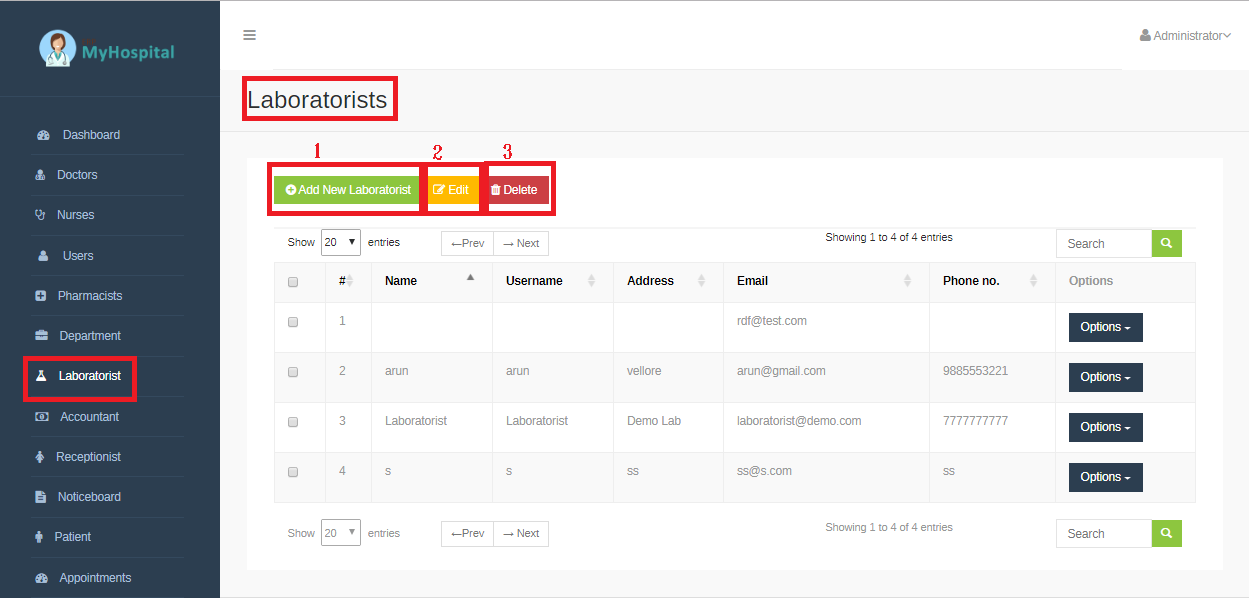The height and width of the screenshot is (598, 1249).
Task: Open the Dashboard menu item
Action: [91, 135]
